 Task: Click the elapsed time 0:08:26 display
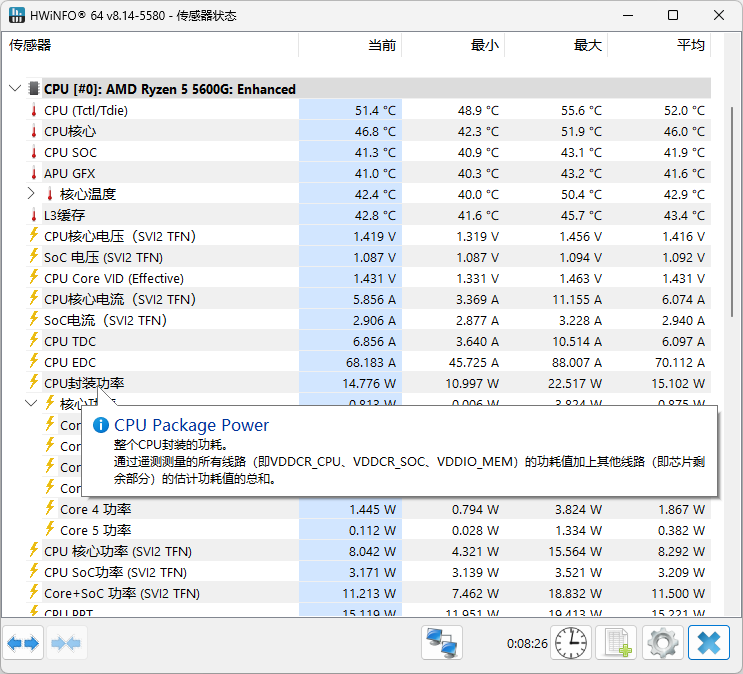coord(527,644)
